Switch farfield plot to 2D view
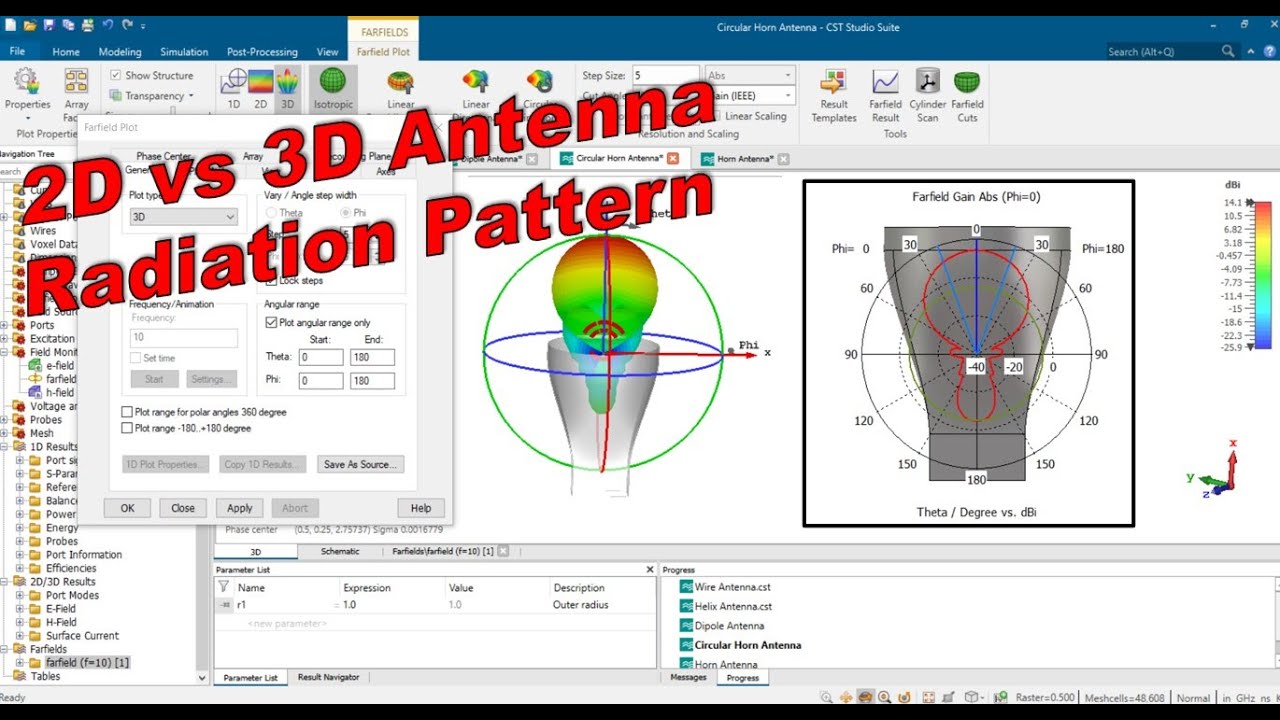The height and width of the screenshot is (720, 1280). click(260, 88)
